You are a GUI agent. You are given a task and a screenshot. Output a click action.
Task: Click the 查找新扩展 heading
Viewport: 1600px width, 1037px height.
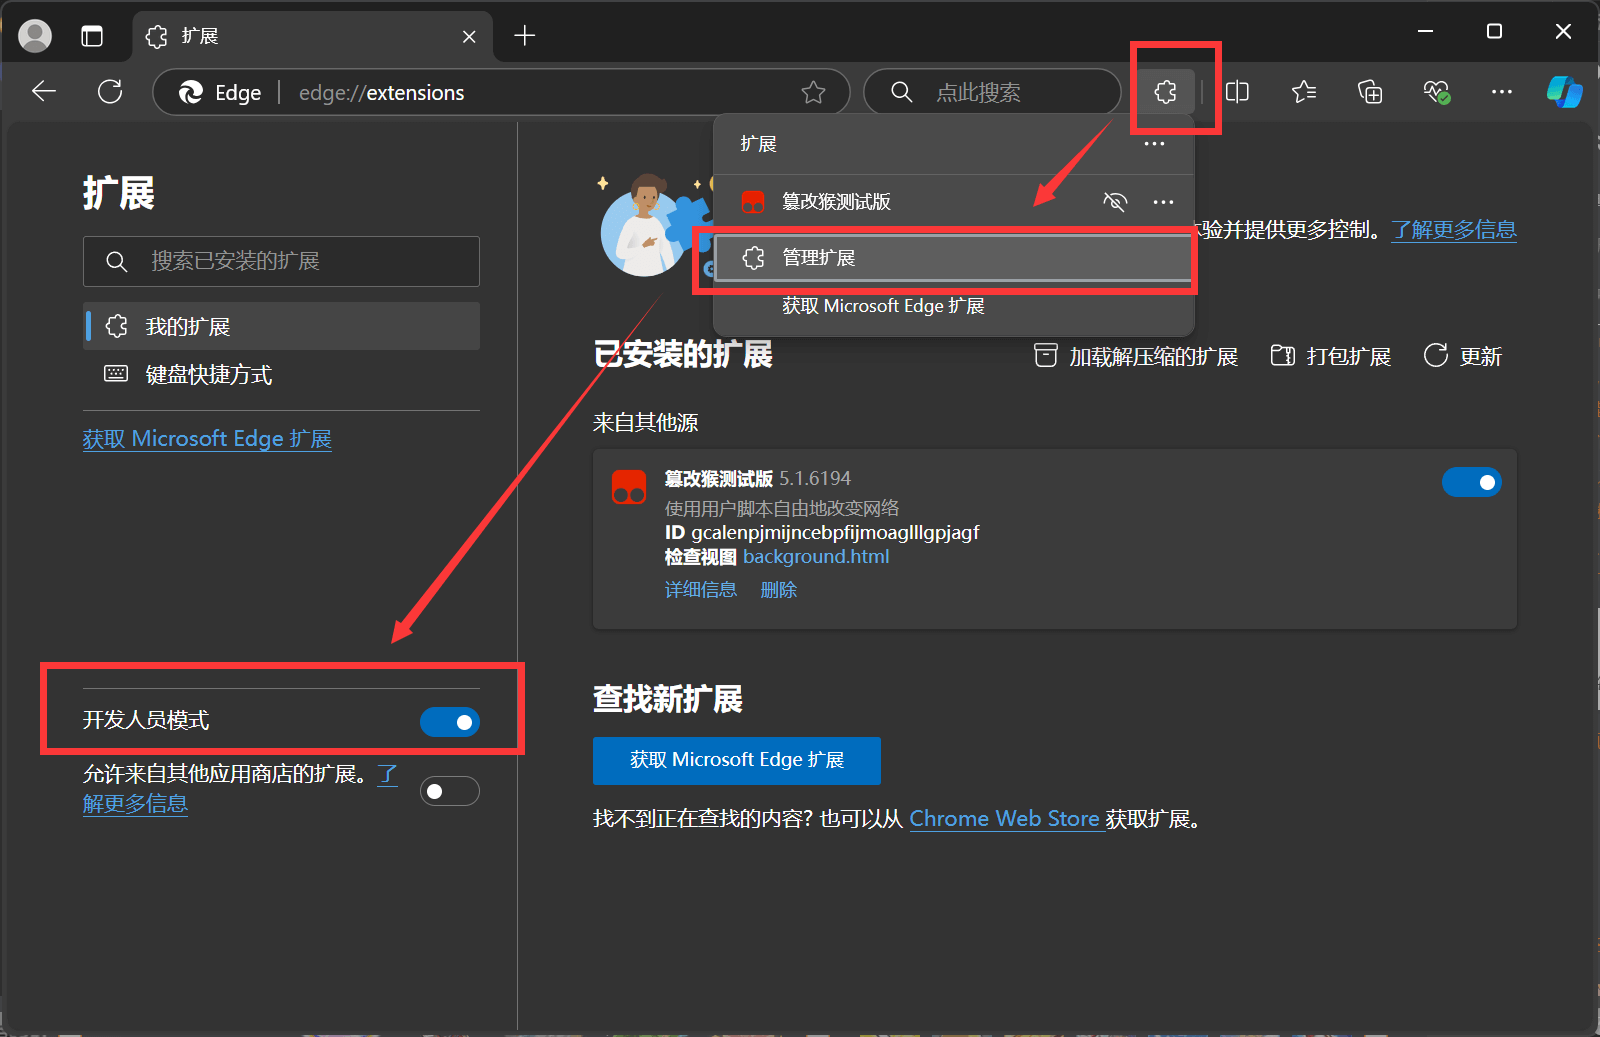[x=668, y=699]
